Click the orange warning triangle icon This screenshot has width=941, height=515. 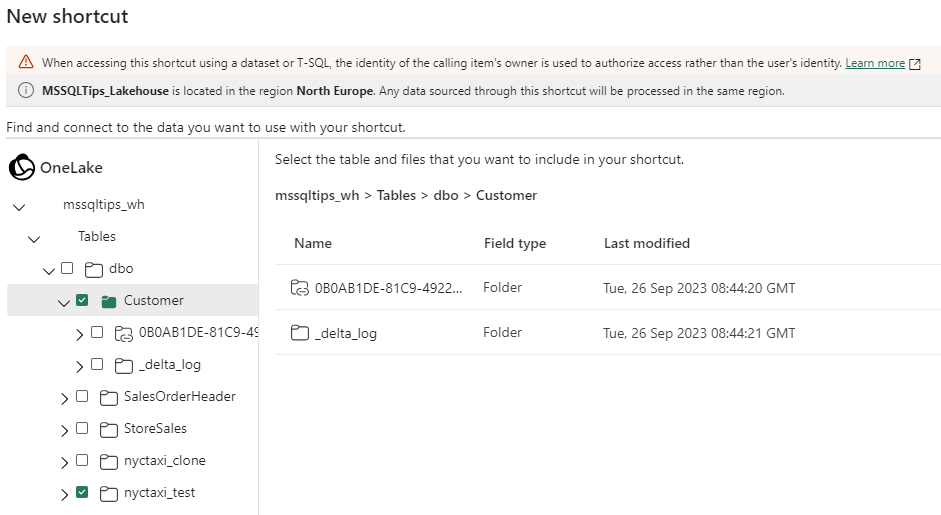[26, 62]
